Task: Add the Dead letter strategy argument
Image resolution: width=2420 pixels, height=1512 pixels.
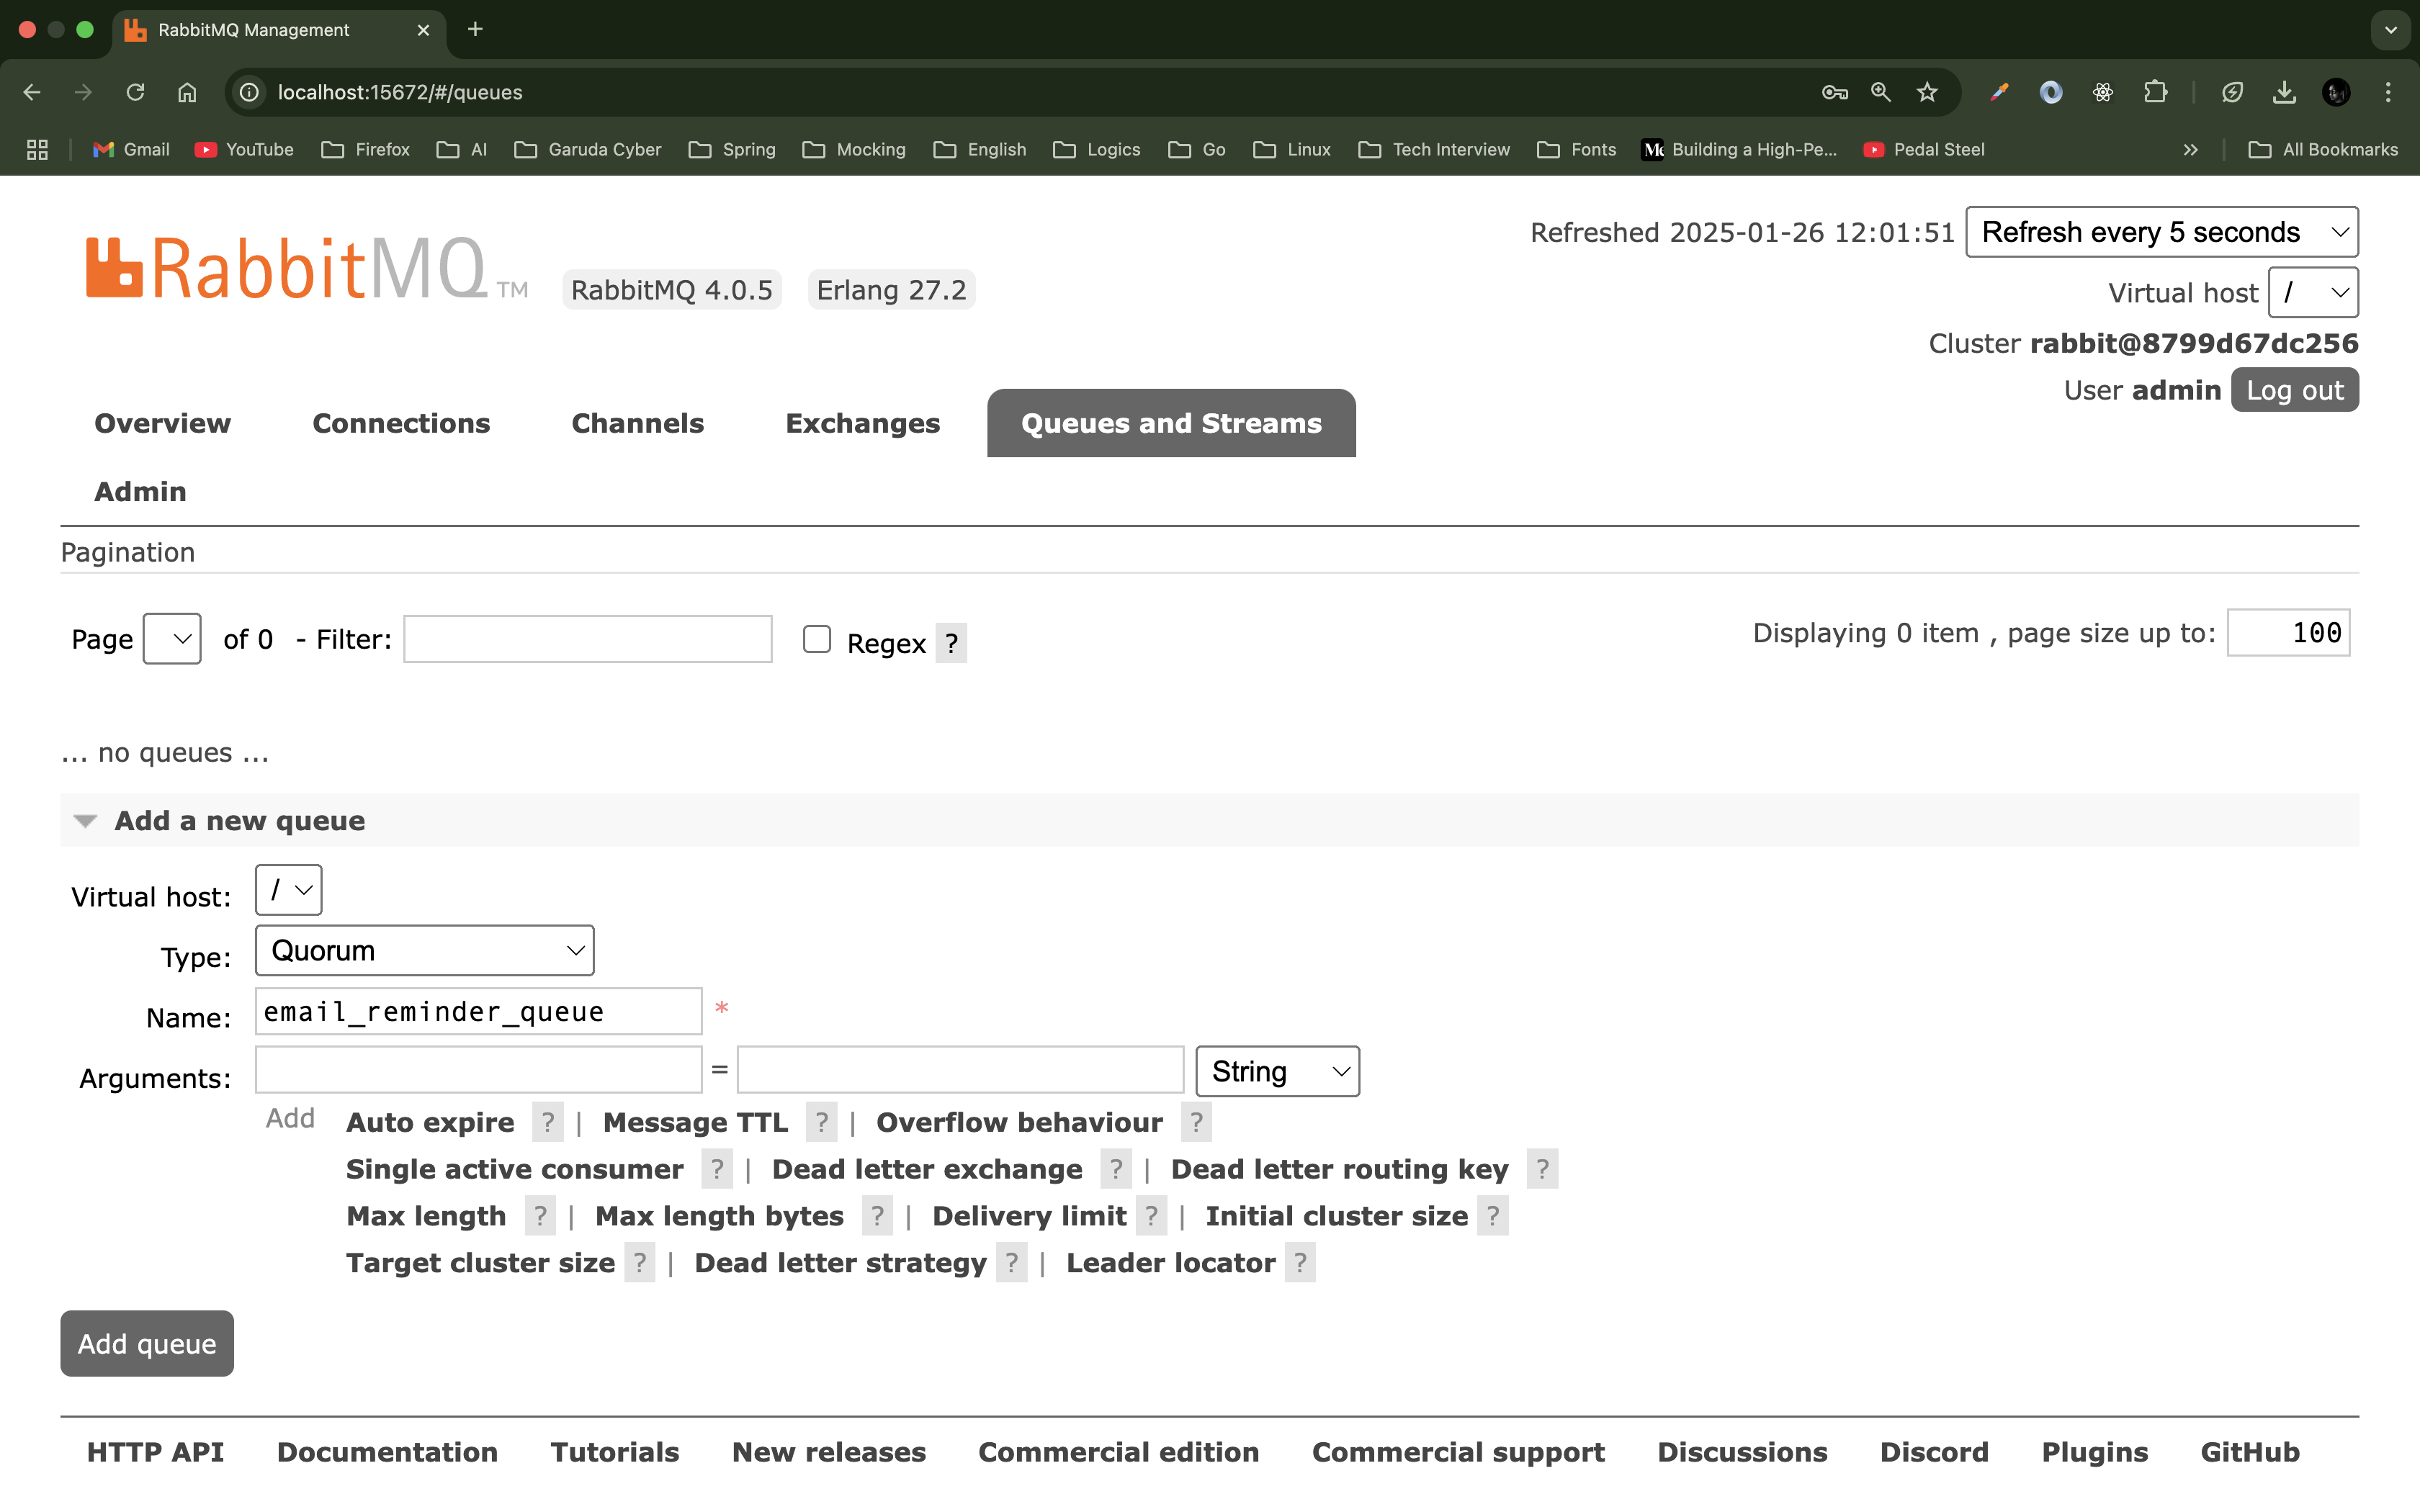Action: [x=840, y=1263]
